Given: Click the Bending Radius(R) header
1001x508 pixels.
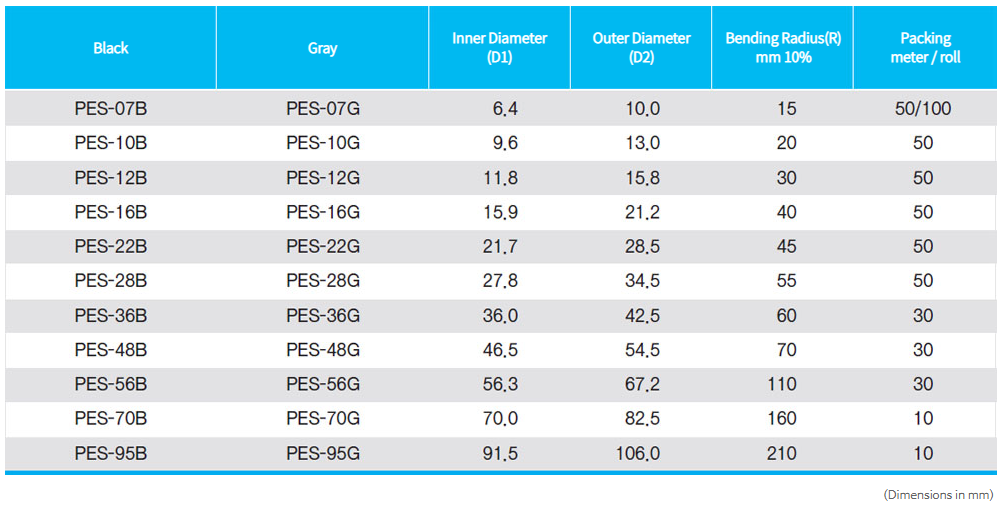Looking at the screenshot, I should point(783,48).
